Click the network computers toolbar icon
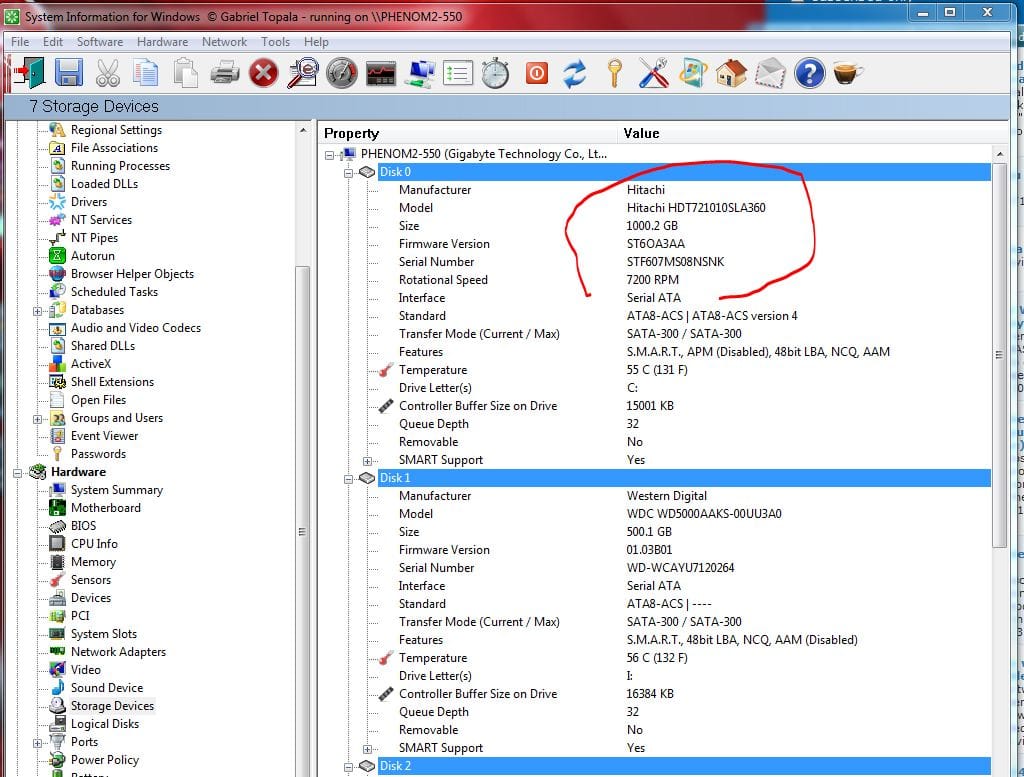The image size is (1024, 777). [420, 73]
